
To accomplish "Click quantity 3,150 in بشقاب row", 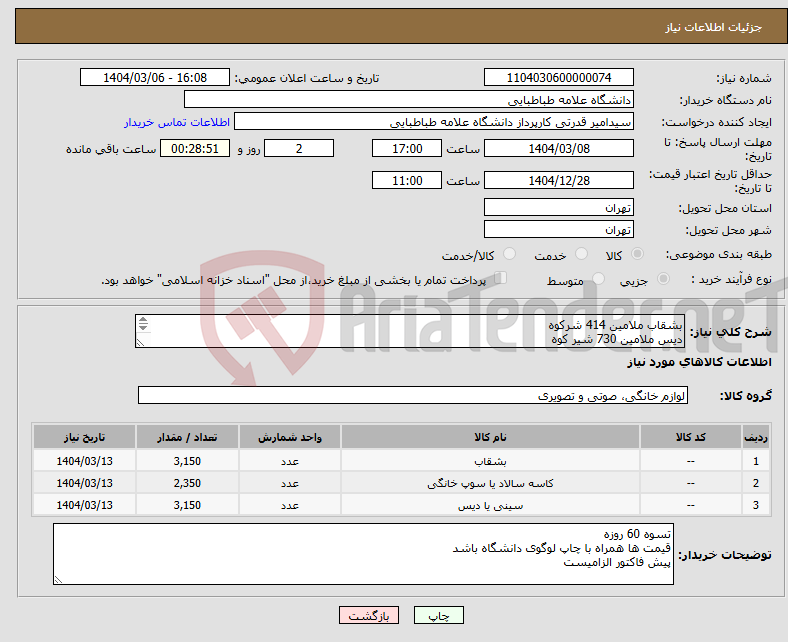I will (x=187, y=461).
